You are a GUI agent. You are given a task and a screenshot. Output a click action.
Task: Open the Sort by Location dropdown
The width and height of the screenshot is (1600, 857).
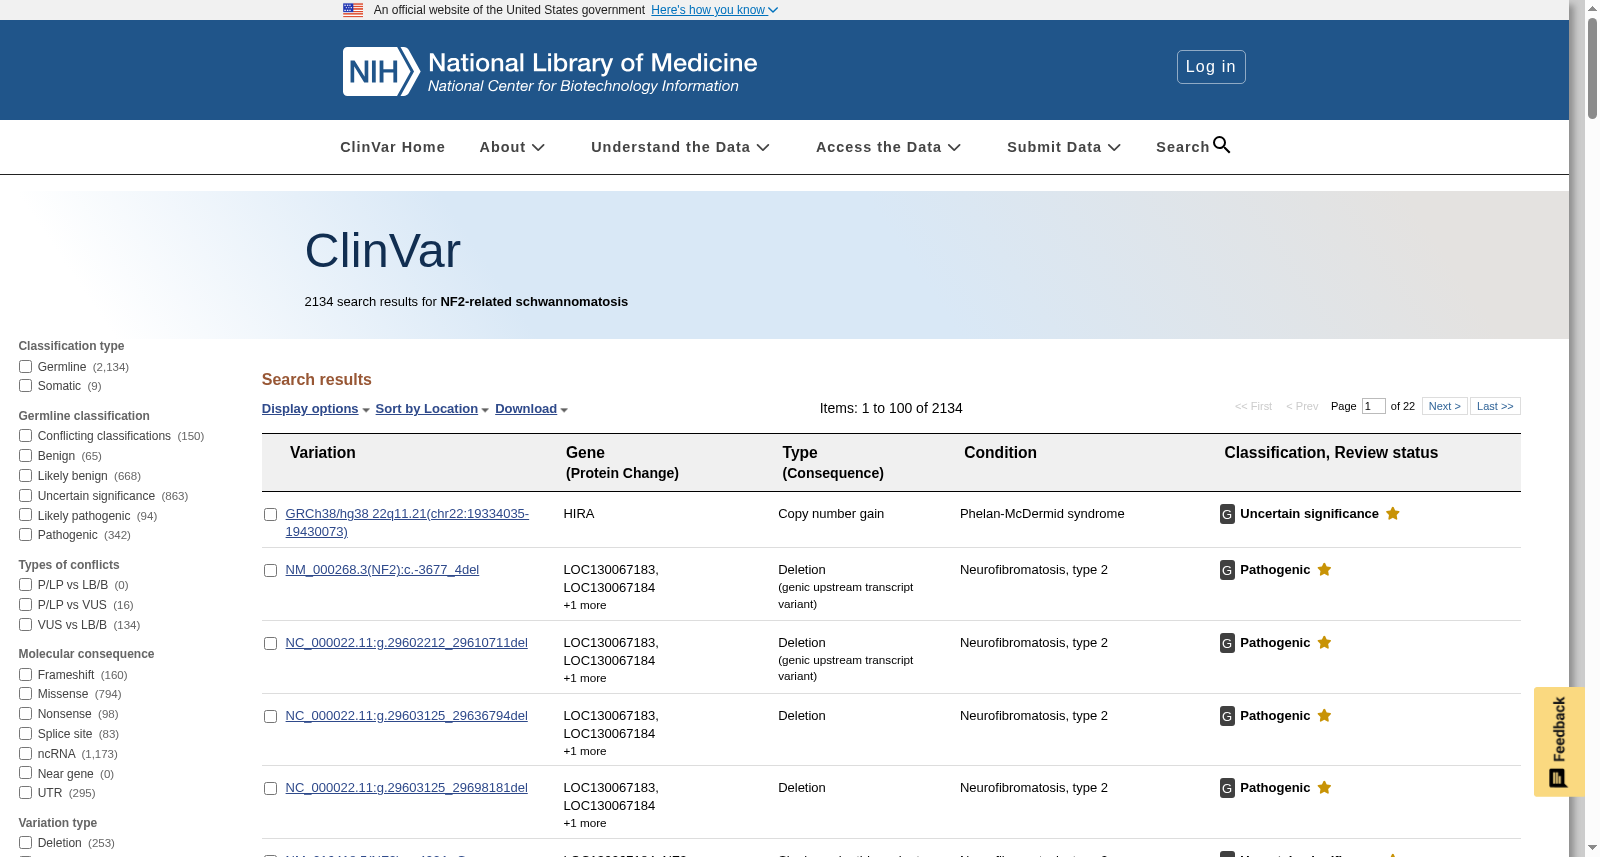pyautogui.click(x=432, y=409)
